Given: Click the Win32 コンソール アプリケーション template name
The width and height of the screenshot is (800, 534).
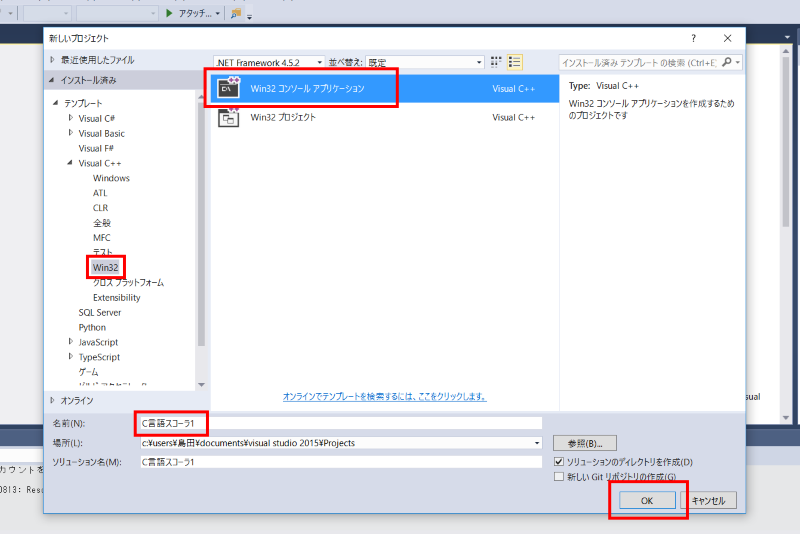Looking at the screenshot, I should click(307, 88).
